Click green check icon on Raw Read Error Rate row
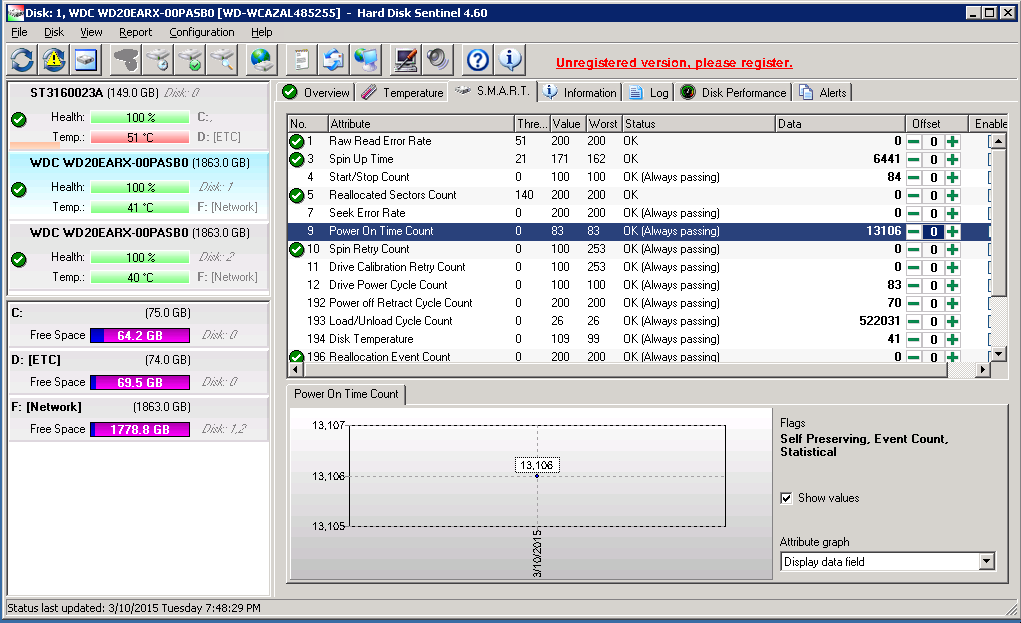The image size is (1021, 623). point(297,141)
